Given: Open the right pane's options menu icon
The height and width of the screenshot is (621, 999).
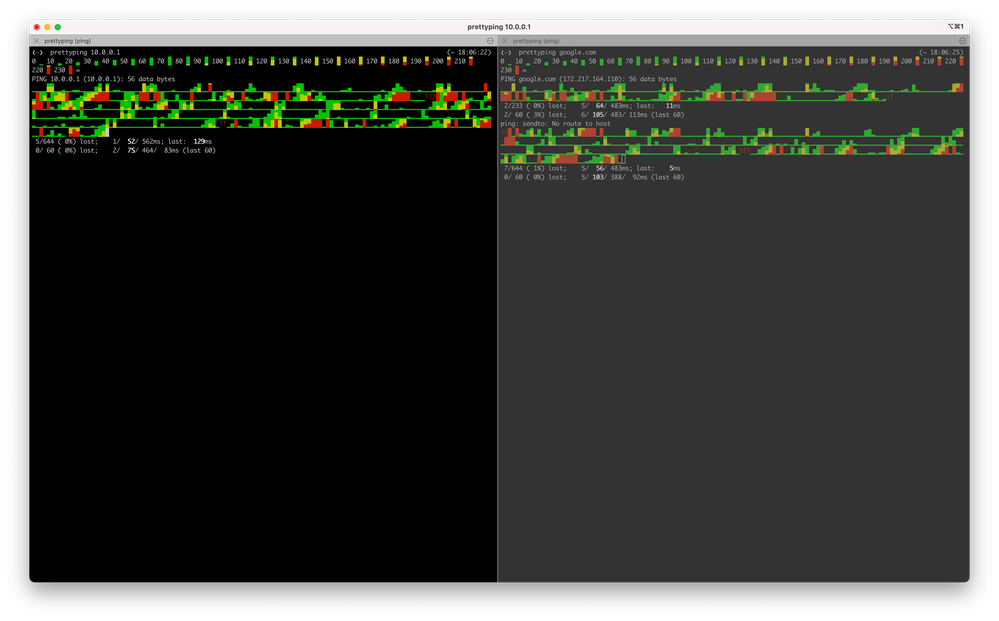Looking at the screenshot, I should [962, 41].
